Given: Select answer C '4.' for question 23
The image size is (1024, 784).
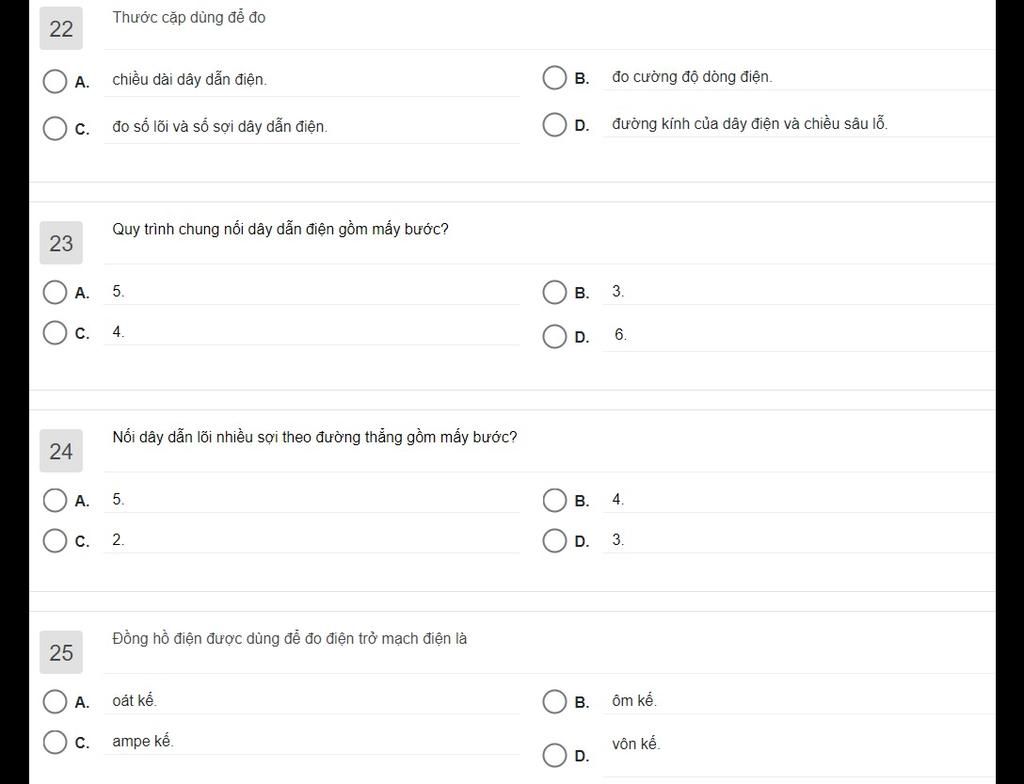Looking at the screenshot, I should [x=55, y=332].
